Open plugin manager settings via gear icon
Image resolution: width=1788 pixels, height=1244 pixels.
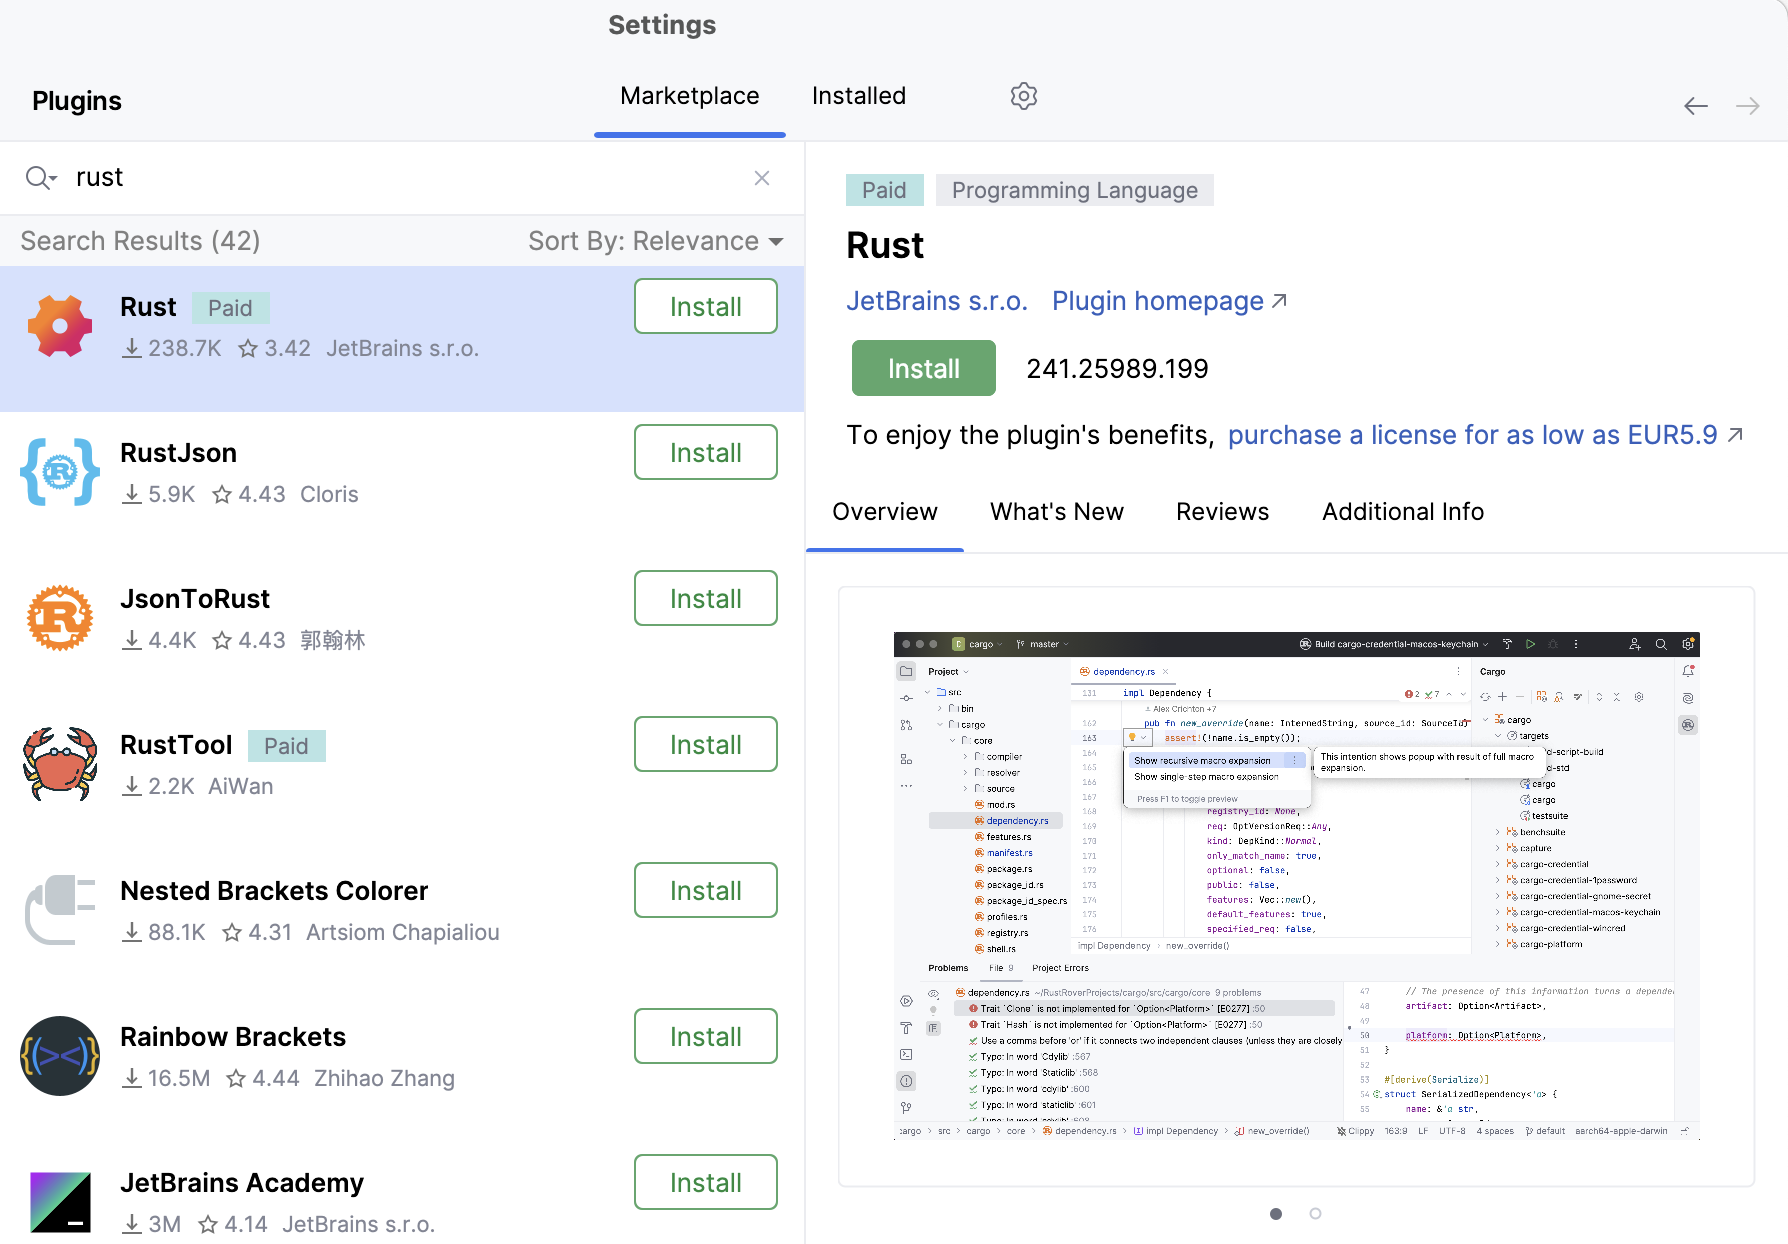click(1023, 96)
